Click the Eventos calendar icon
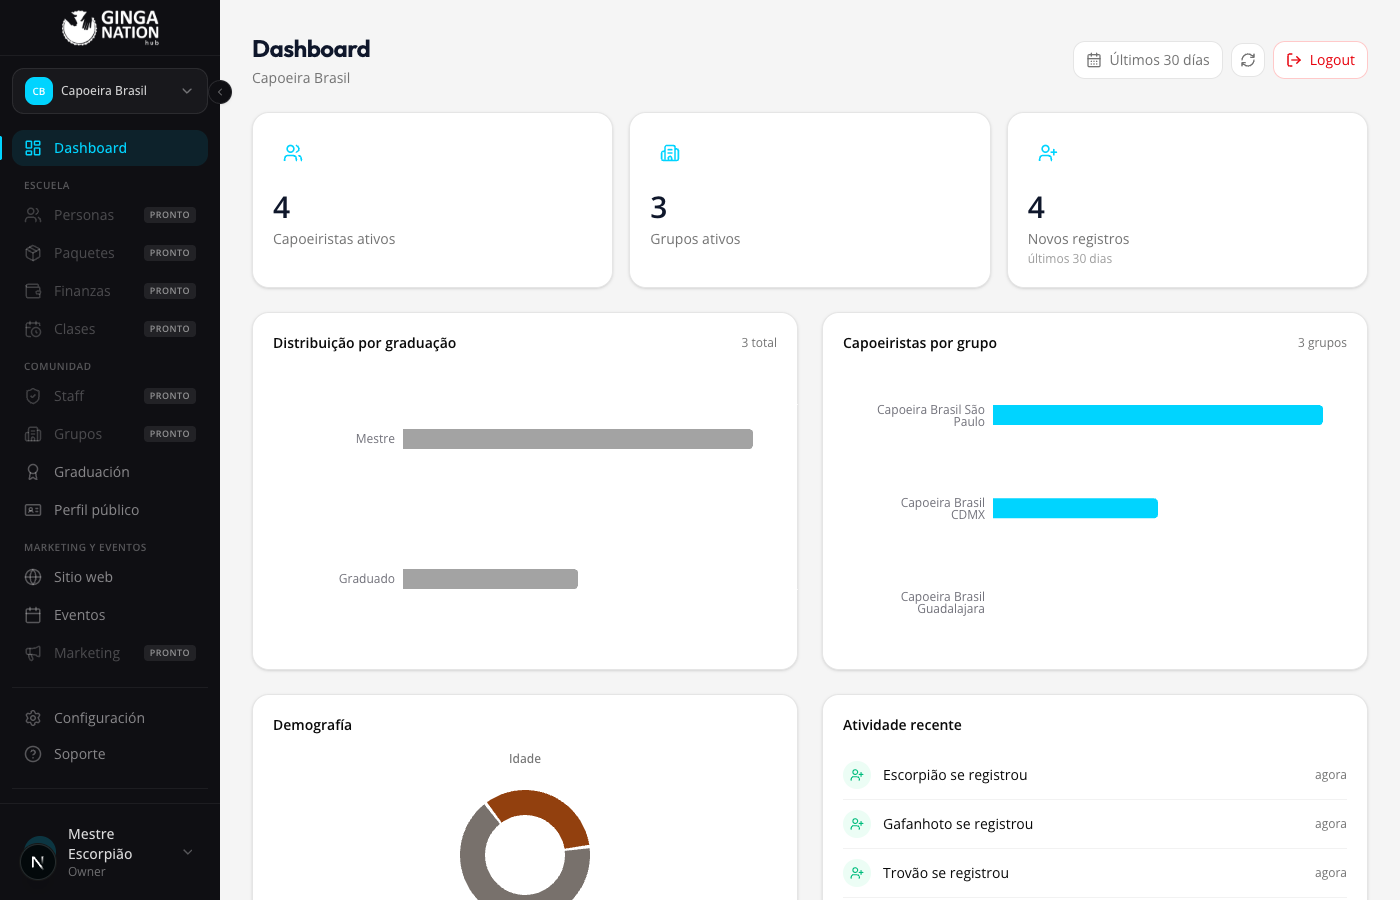The image size is (1400, 900). point(33,615)
